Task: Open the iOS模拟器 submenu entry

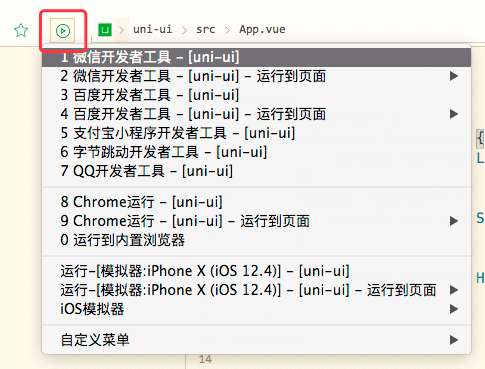Action: pos(256,309)
